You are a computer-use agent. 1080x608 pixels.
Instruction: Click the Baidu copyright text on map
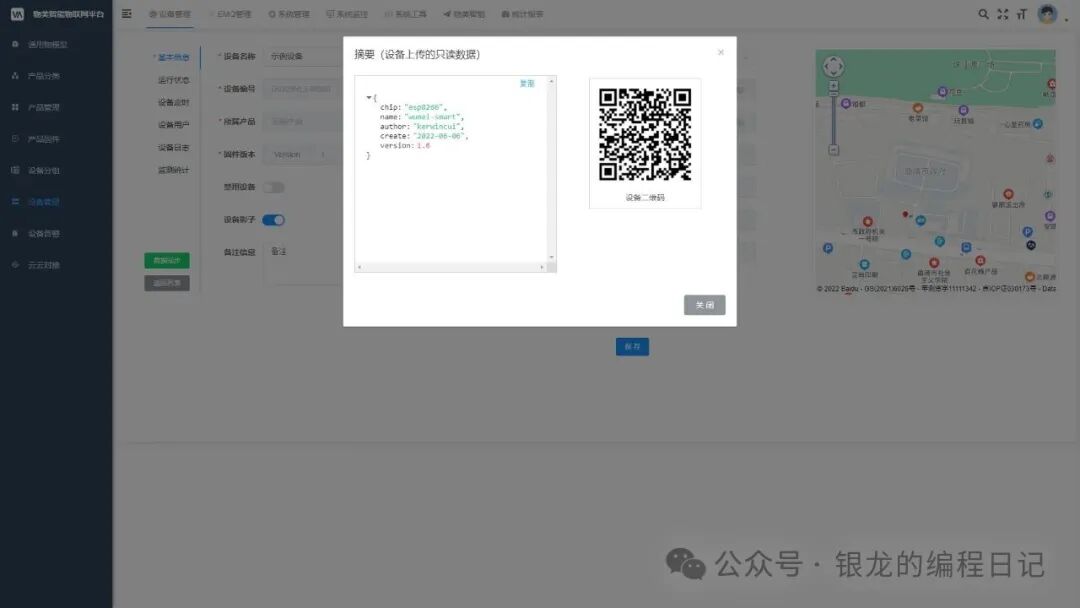[936, 289]
